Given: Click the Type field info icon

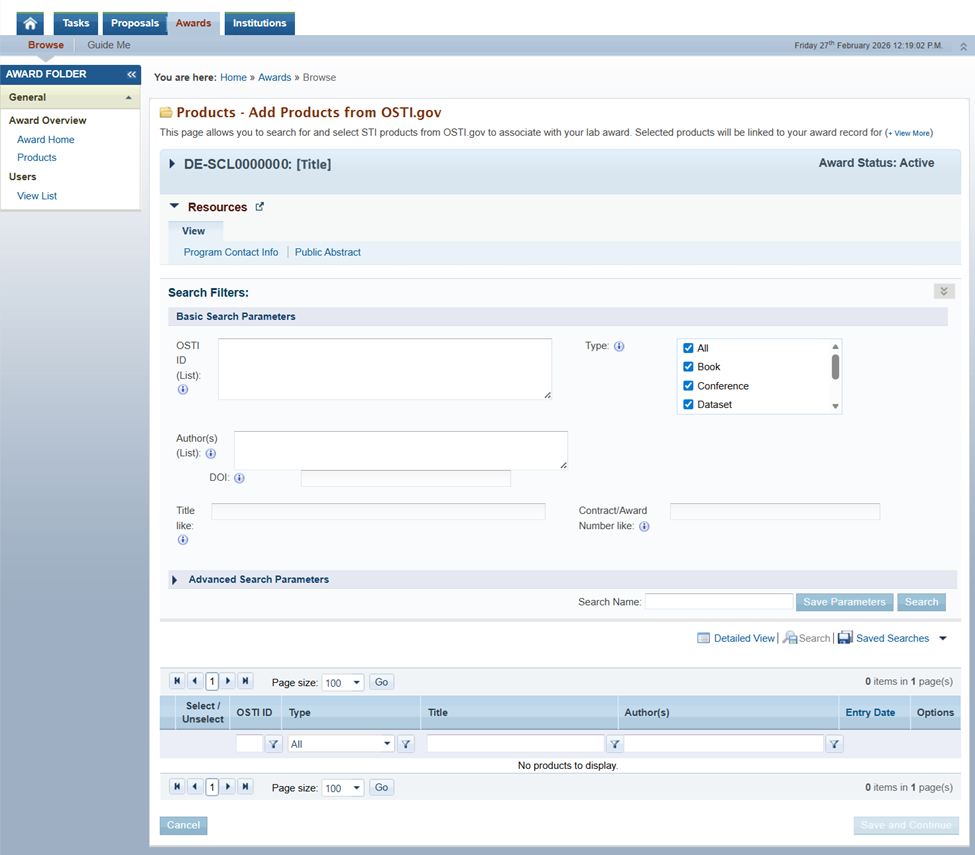Looking at the screenshot, I should pyautogui.click(x=619, y=347).
